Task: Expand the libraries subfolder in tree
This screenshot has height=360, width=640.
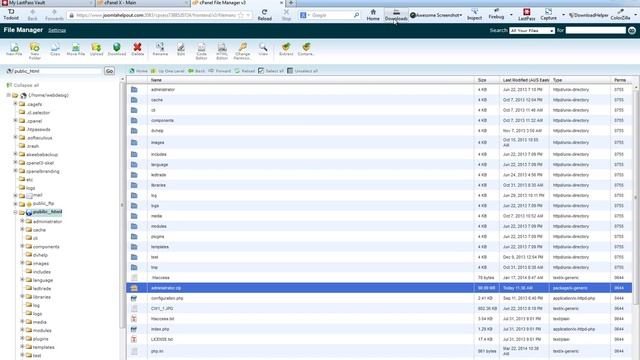Action: [x=22, y=296]
